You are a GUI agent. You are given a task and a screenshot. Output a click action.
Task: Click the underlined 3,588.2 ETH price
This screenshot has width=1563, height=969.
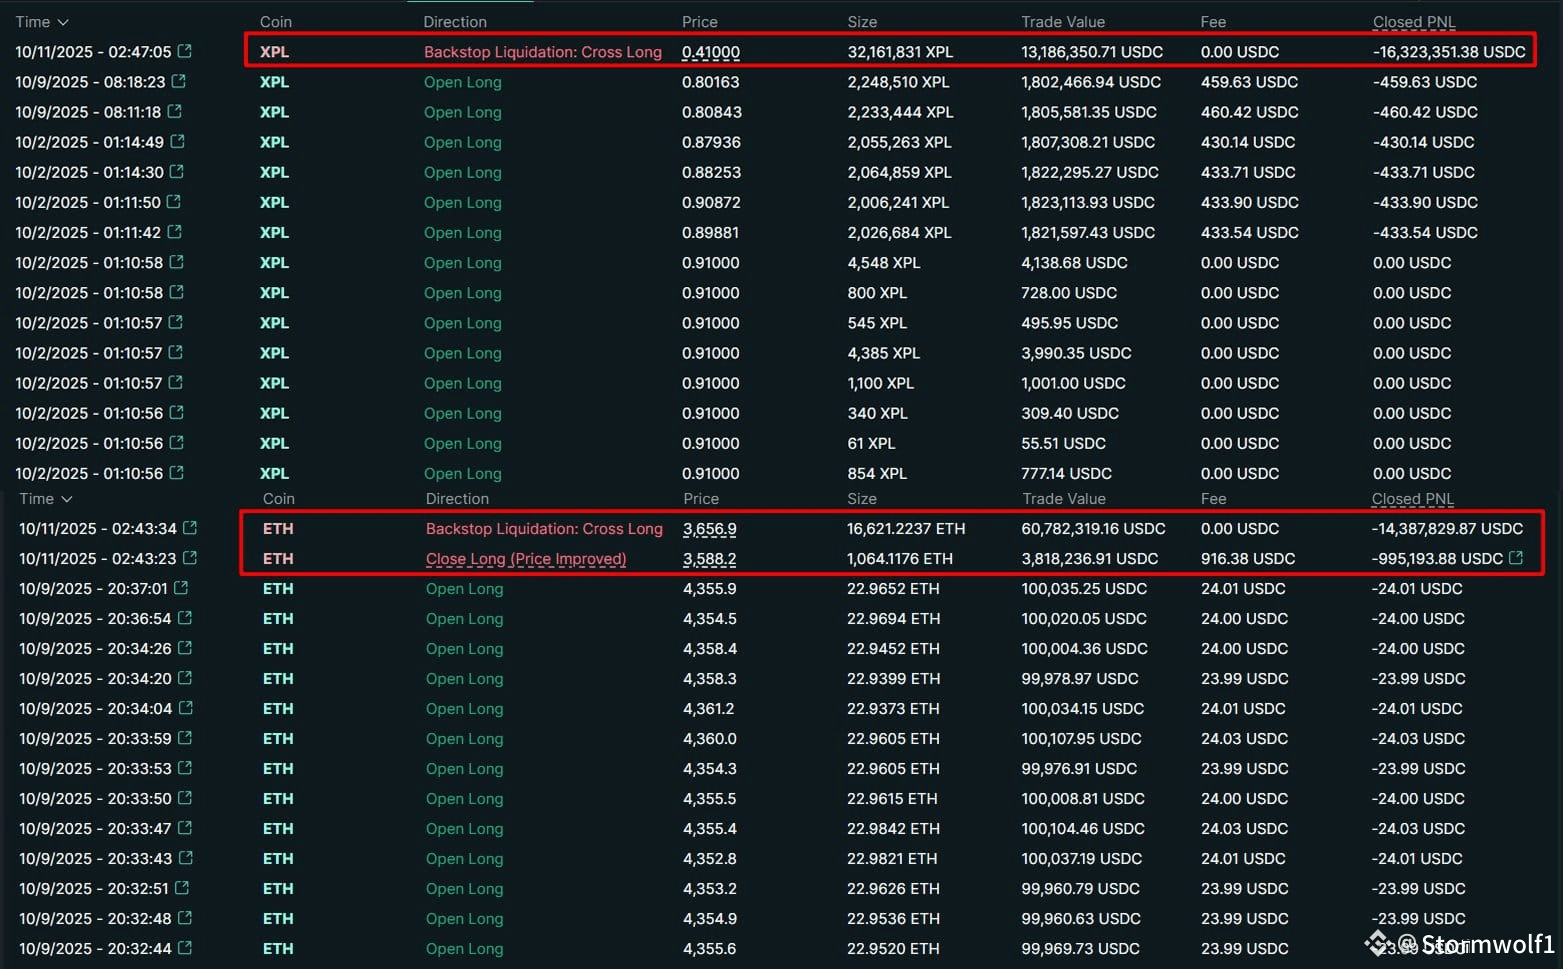point(710,559)
